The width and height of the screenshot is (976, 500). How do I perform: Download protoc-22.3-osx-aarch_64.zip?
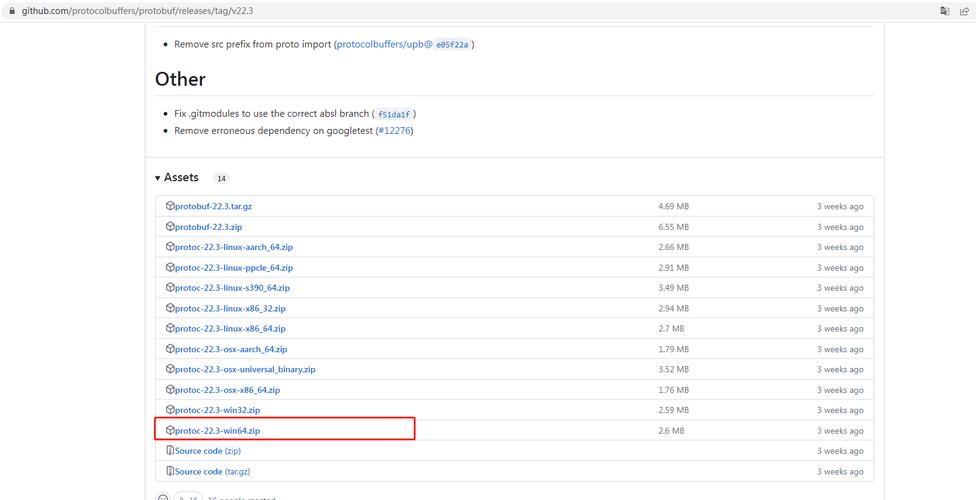pos(232,349)
